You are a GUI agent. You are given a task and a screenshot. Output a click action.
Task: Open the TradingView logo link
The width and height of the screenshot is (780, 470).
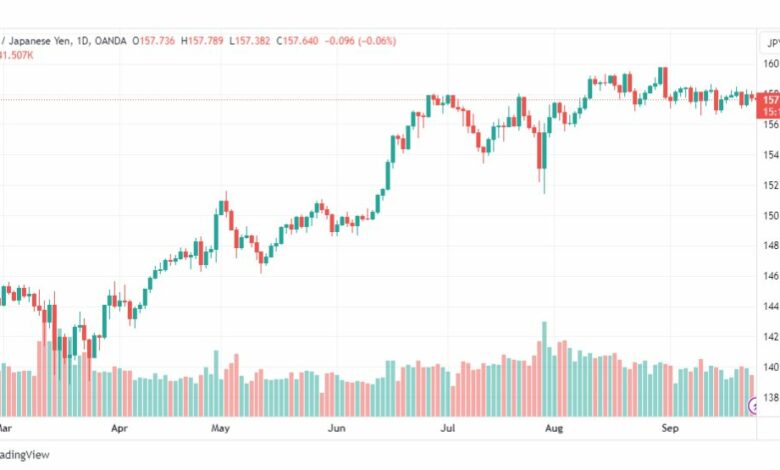click(24, 455)
